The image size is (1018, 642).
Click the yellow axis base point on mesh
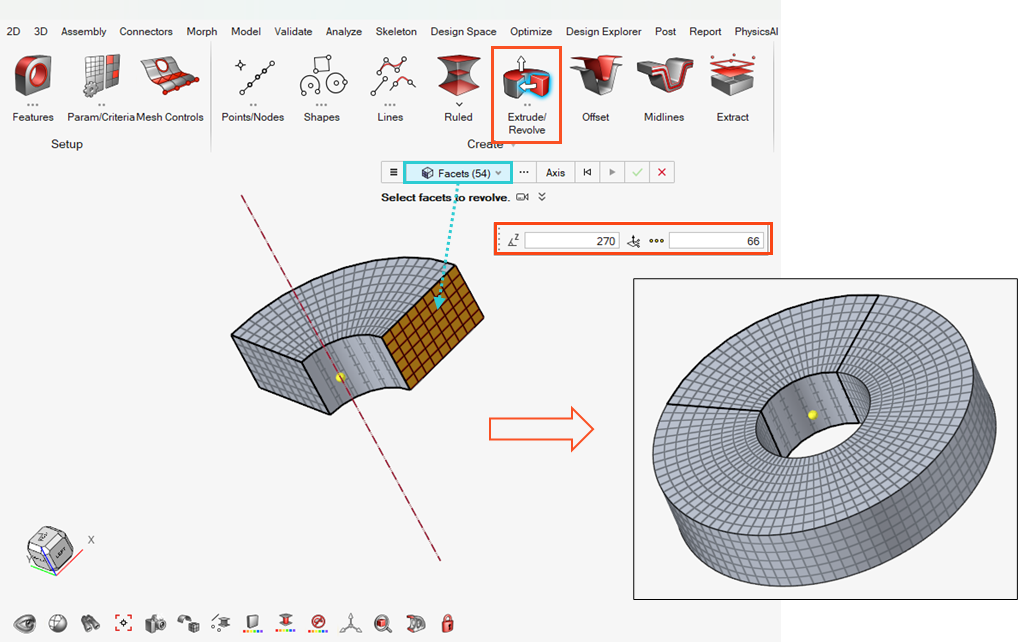tap(340, 377)
